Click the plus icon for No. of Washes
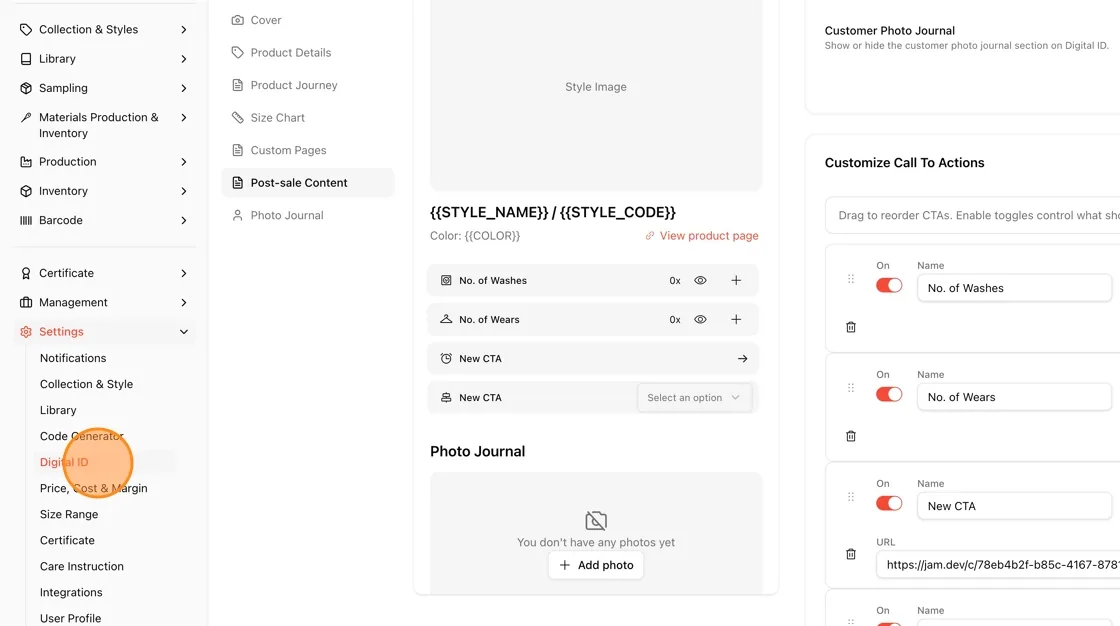This screenshot has width=1120, height=626. click(x=736, y=280)
